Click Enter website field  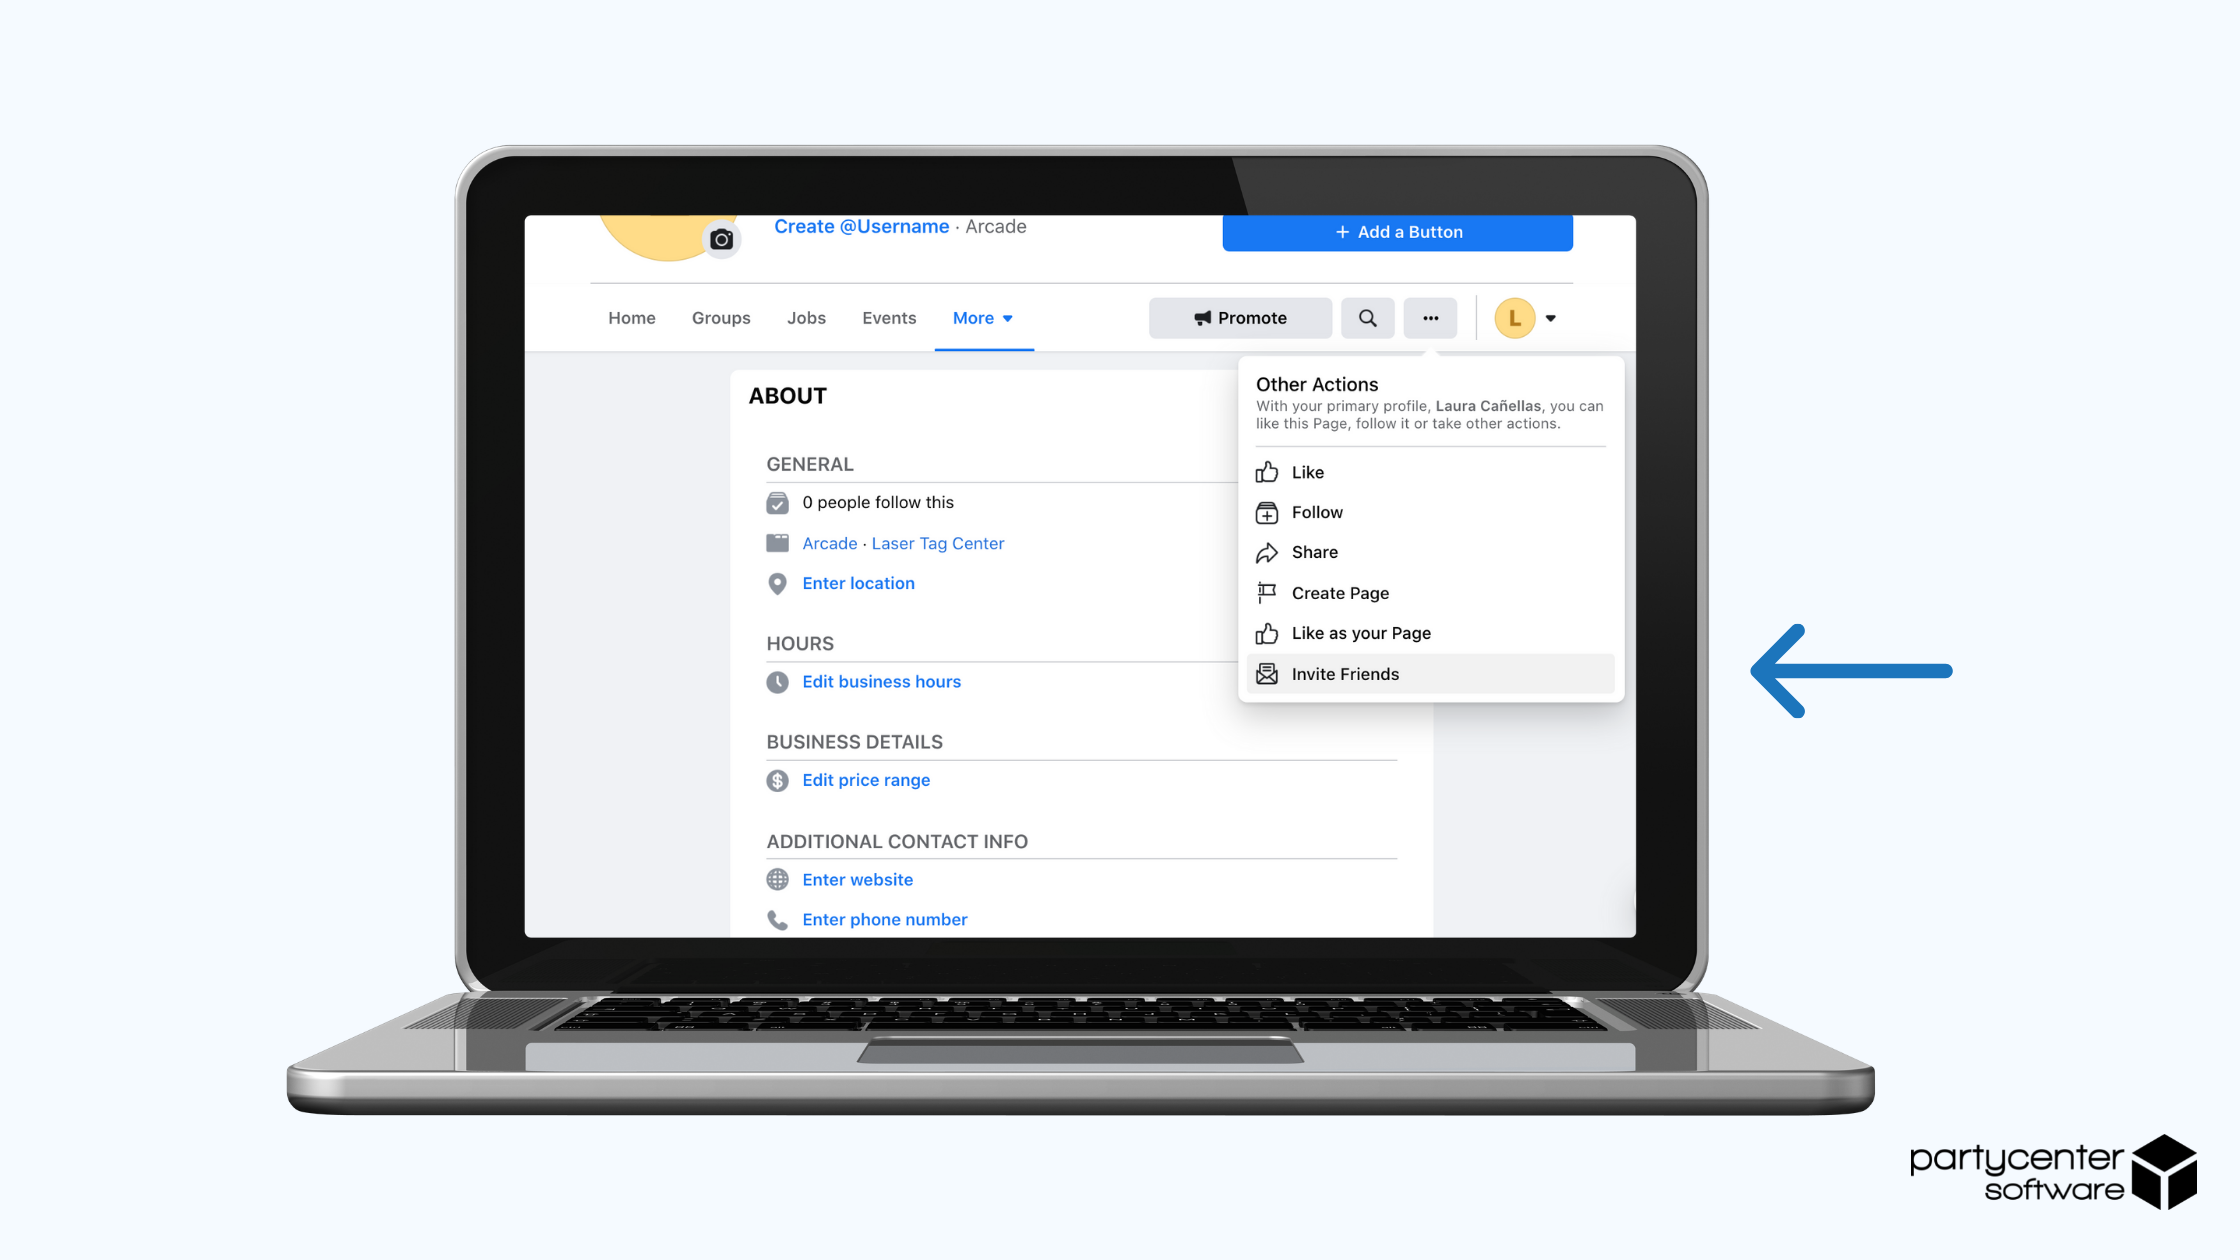858,880
